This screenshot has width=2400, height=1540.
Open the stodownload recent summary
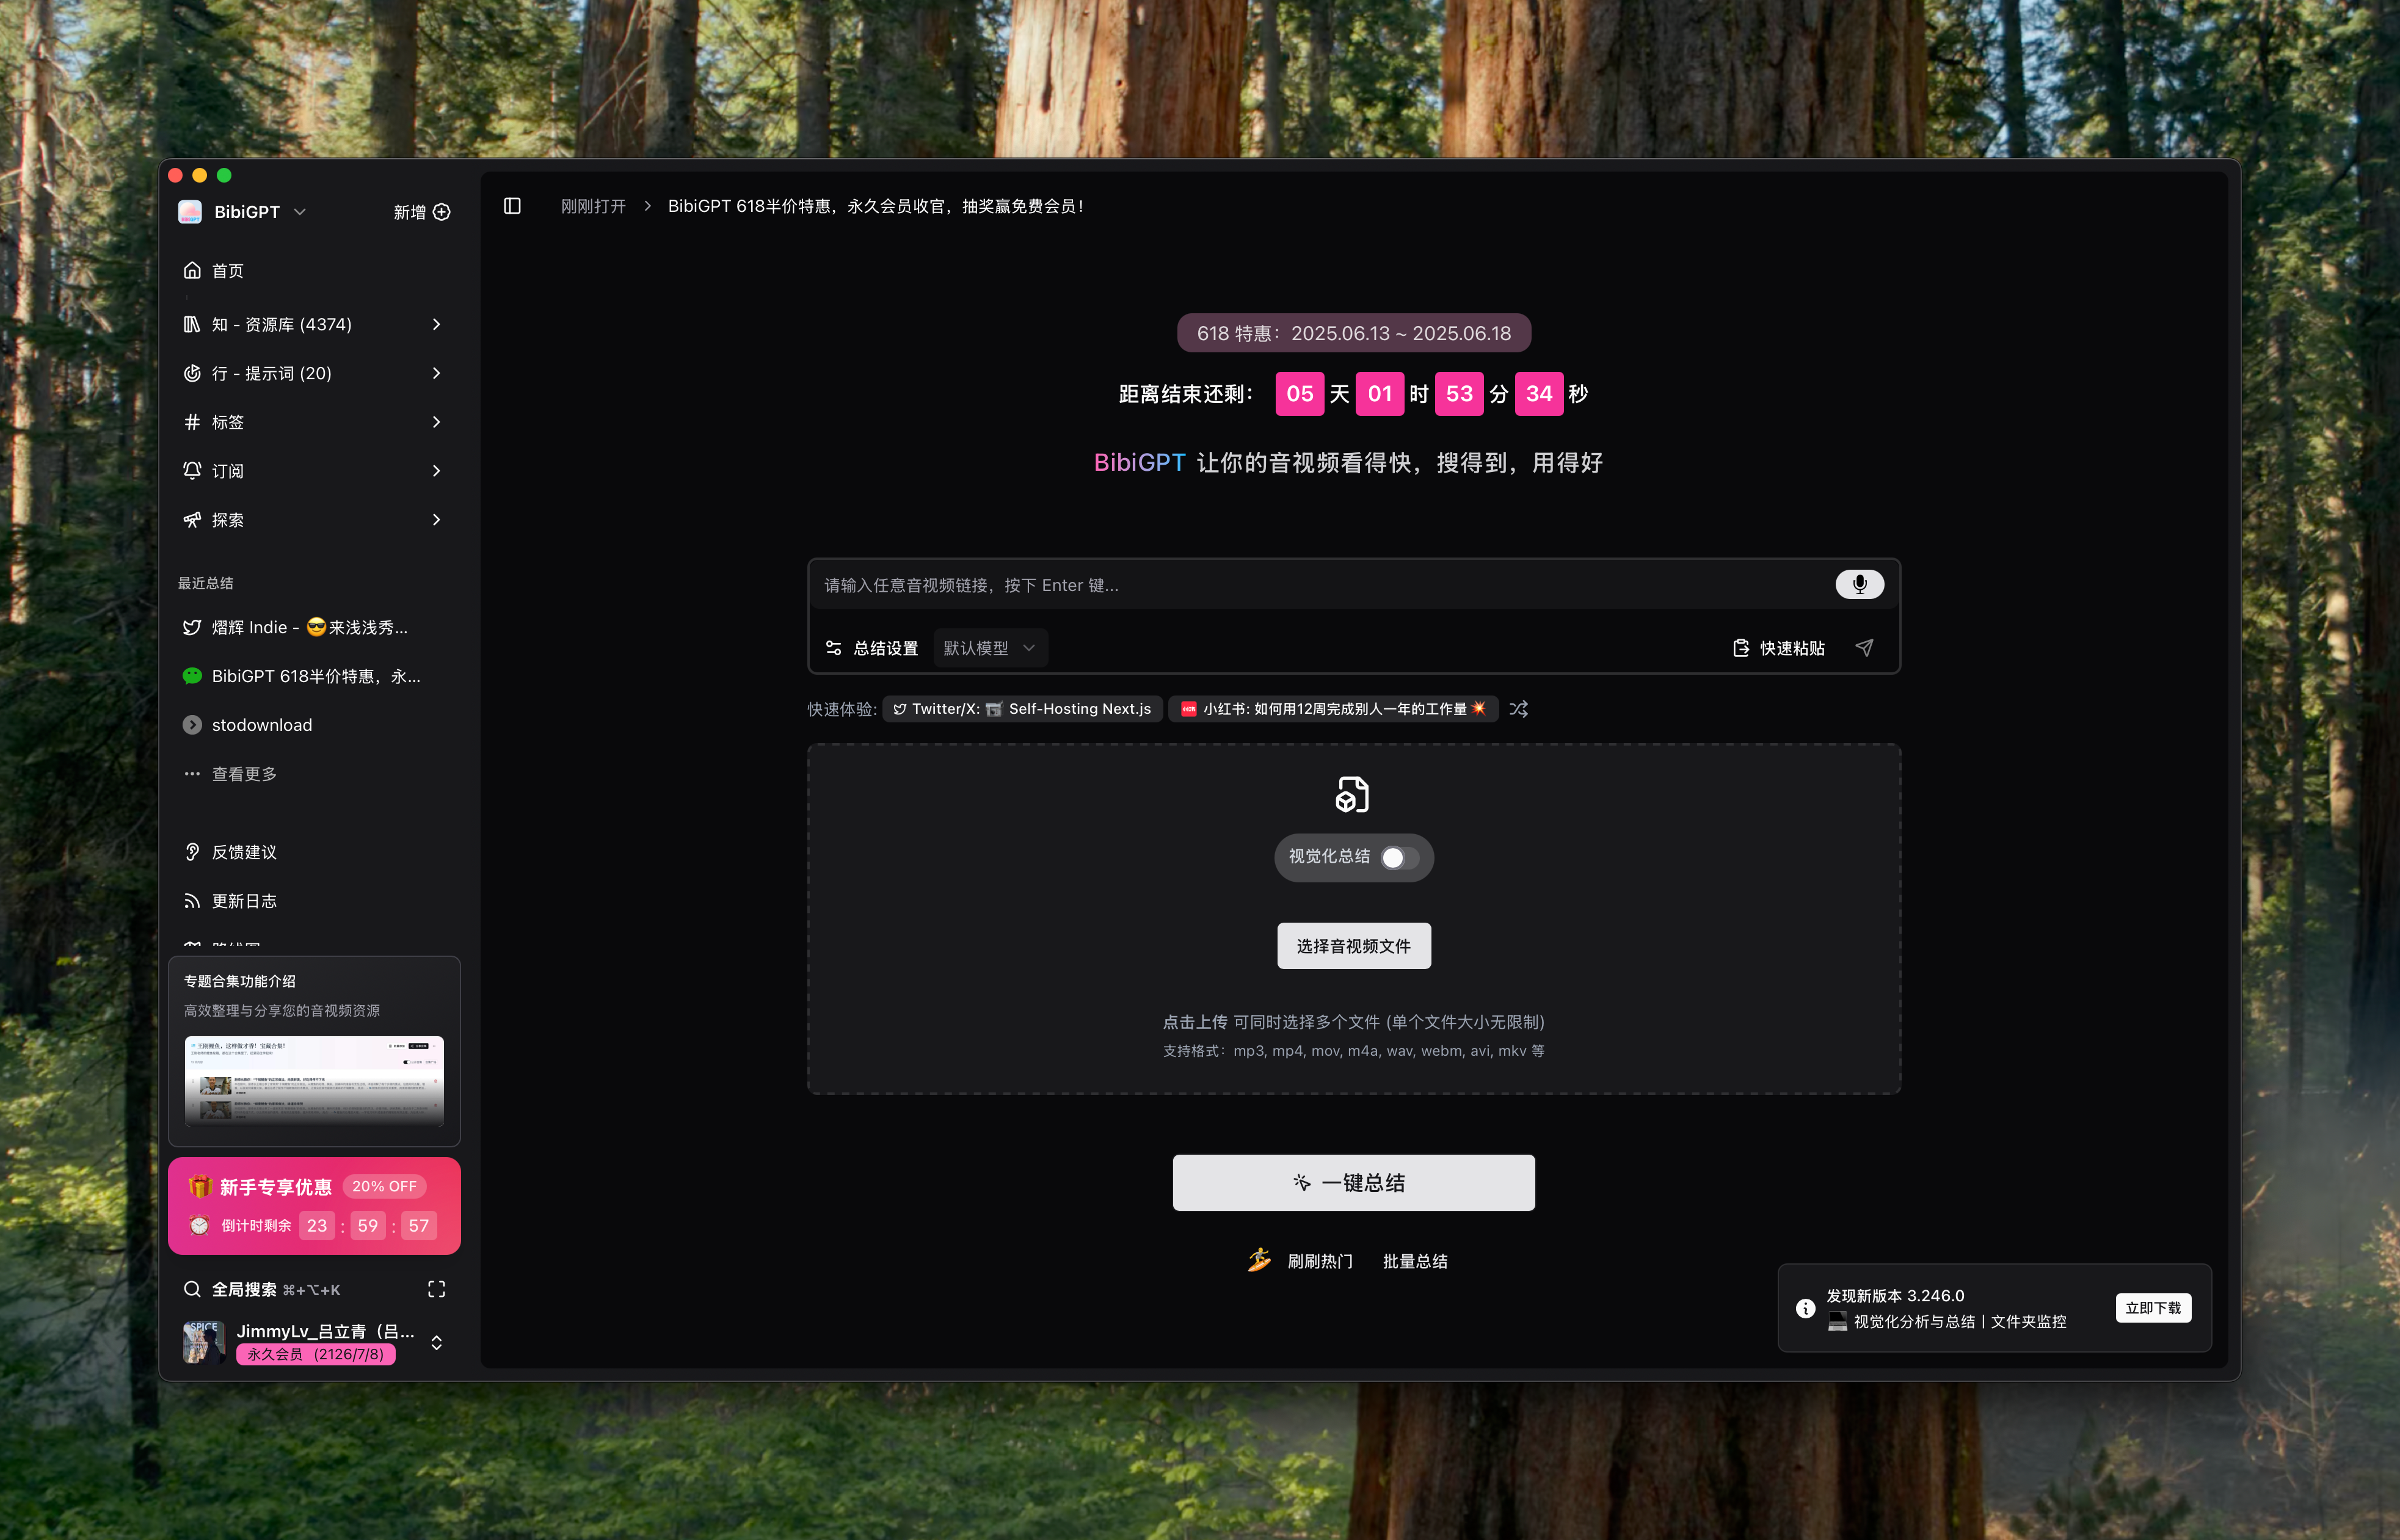point(314,725)
